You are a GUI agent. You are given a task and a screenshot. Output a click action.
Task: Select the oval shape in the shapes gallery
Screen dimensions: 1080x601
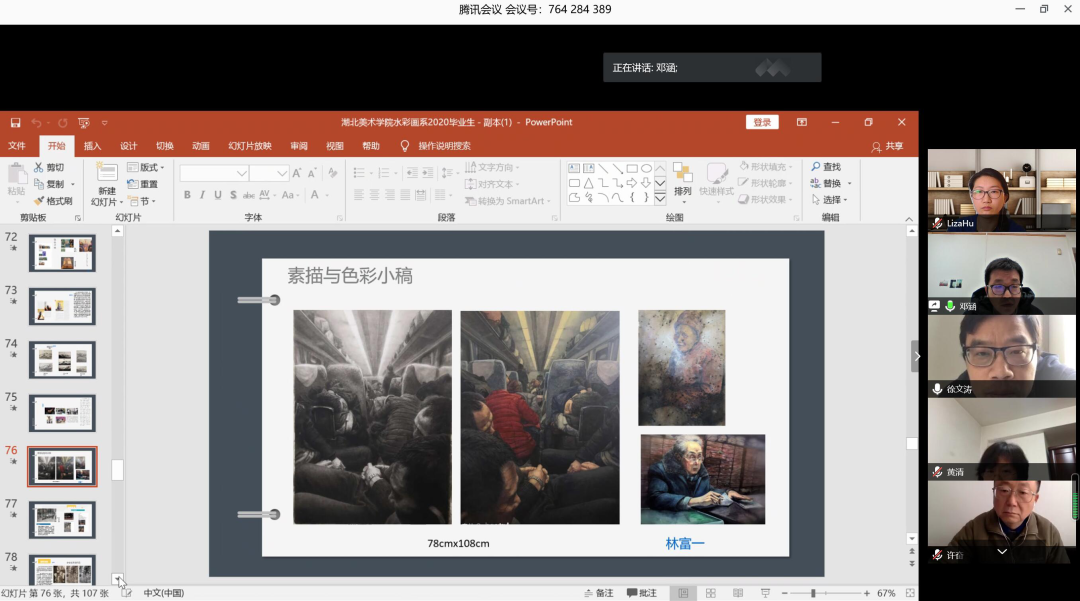point(646,168)
